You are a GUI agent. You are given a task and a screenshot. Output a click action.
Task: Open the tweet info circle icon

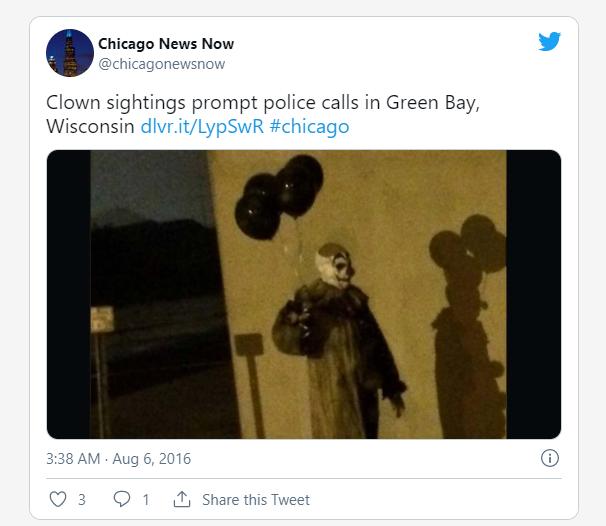tap(550, 458)
